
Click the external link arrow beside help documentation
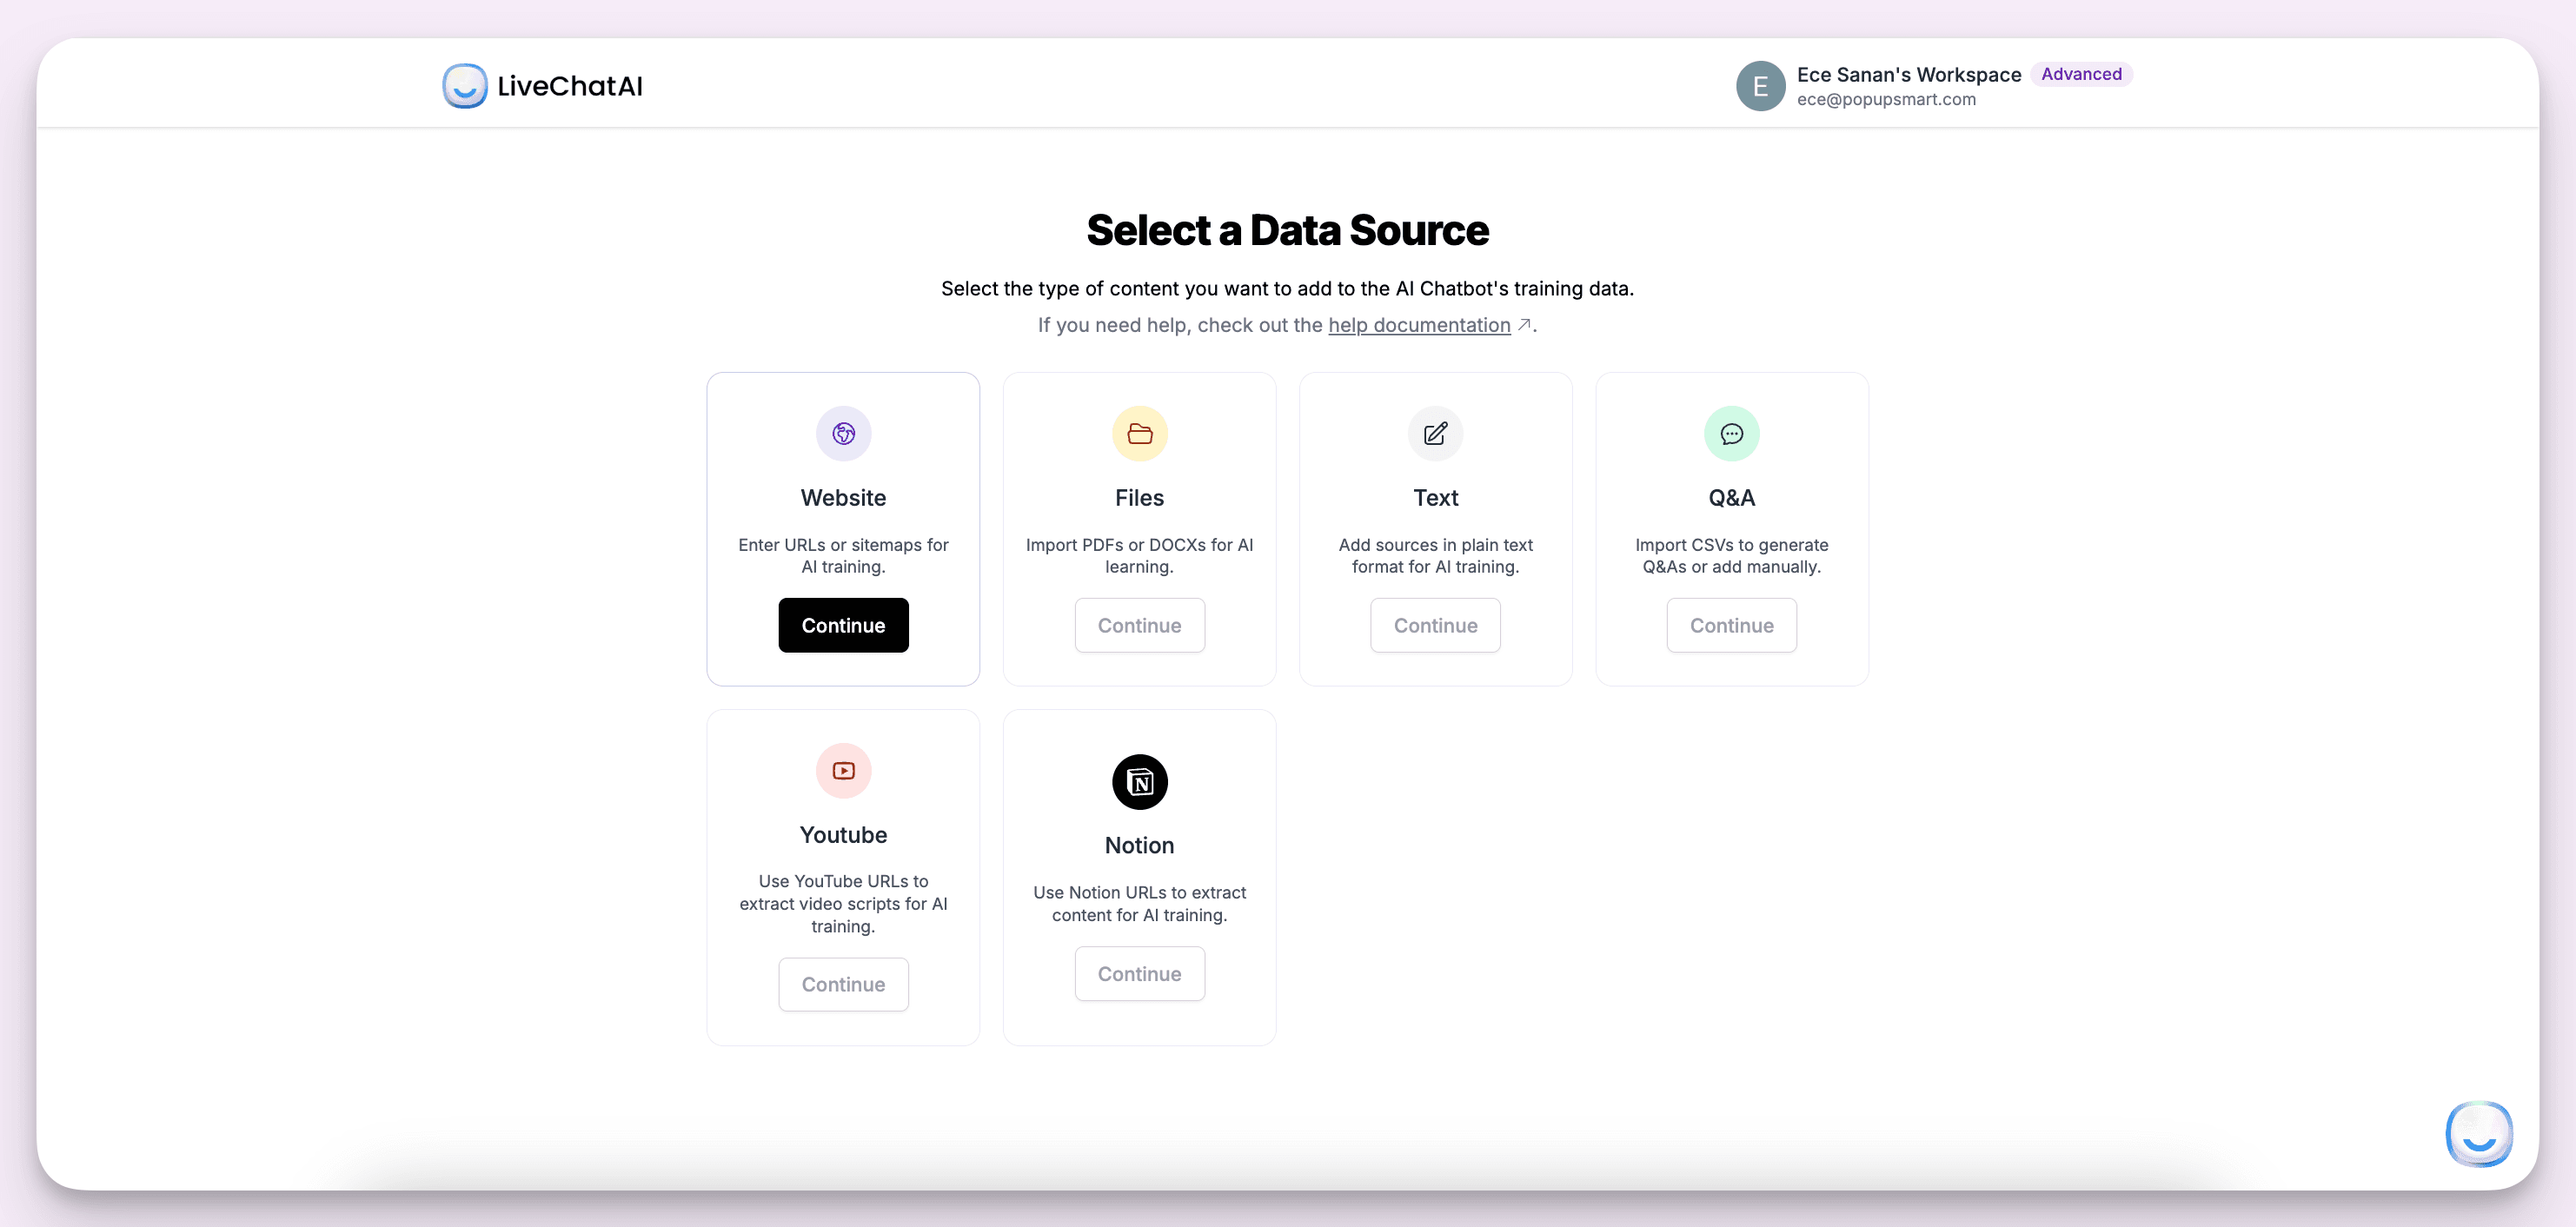click(1524, 324)
